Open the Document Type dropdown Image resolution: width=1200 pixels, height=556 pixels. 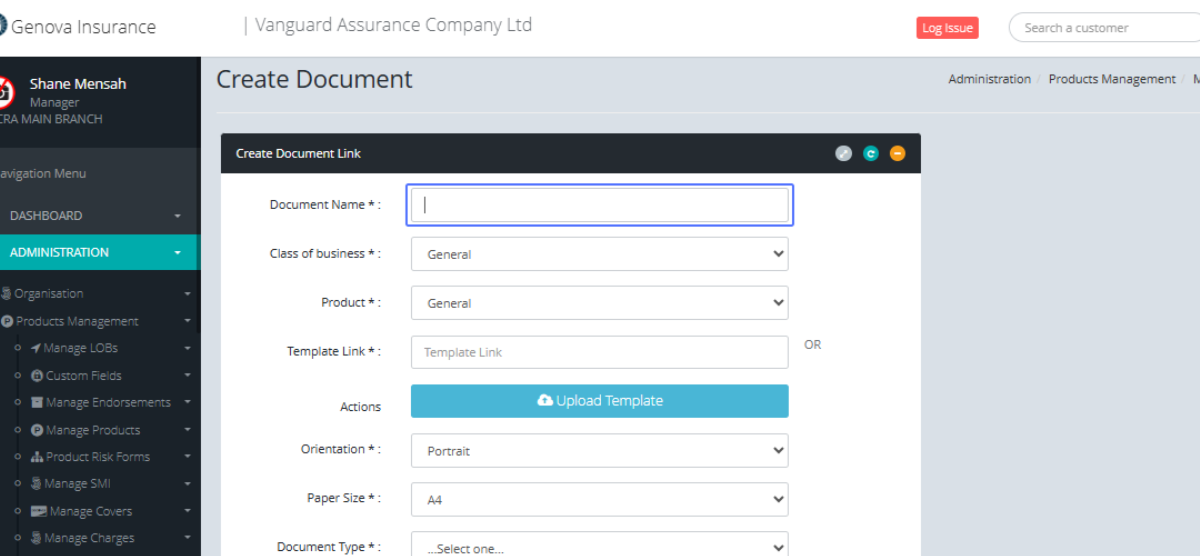click(599, 546)
